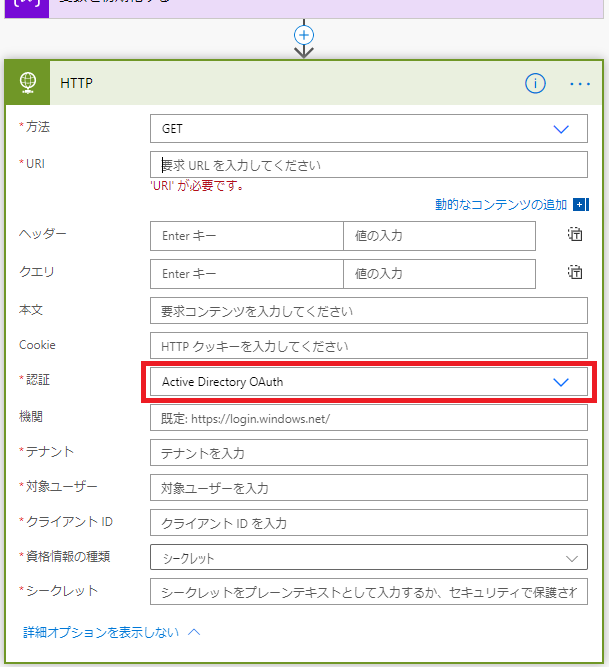Screen dimensions: 609x667
Task: Click the HTTP globe connector icon
Action: [28, 83]
